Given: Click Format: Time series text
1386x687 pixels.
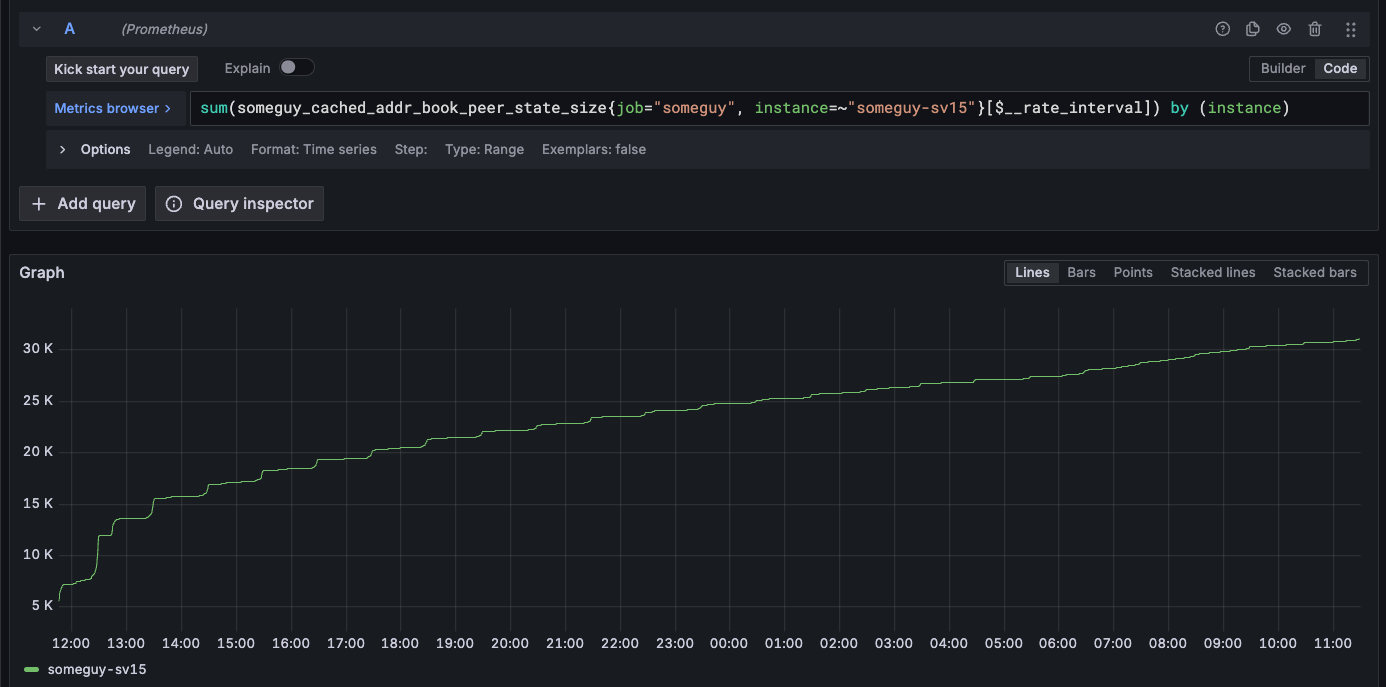Looking at the screenshot, I should pos(314,149).
